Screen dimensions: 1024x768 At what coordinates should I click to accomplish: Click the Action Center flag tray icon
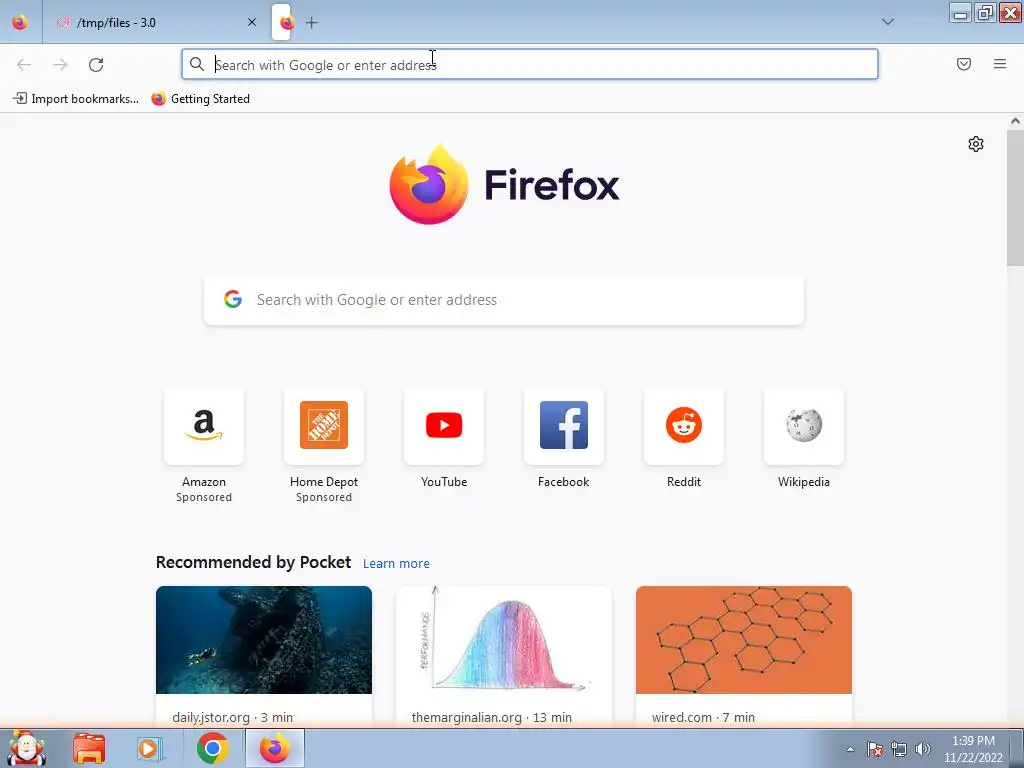(875, 750)
